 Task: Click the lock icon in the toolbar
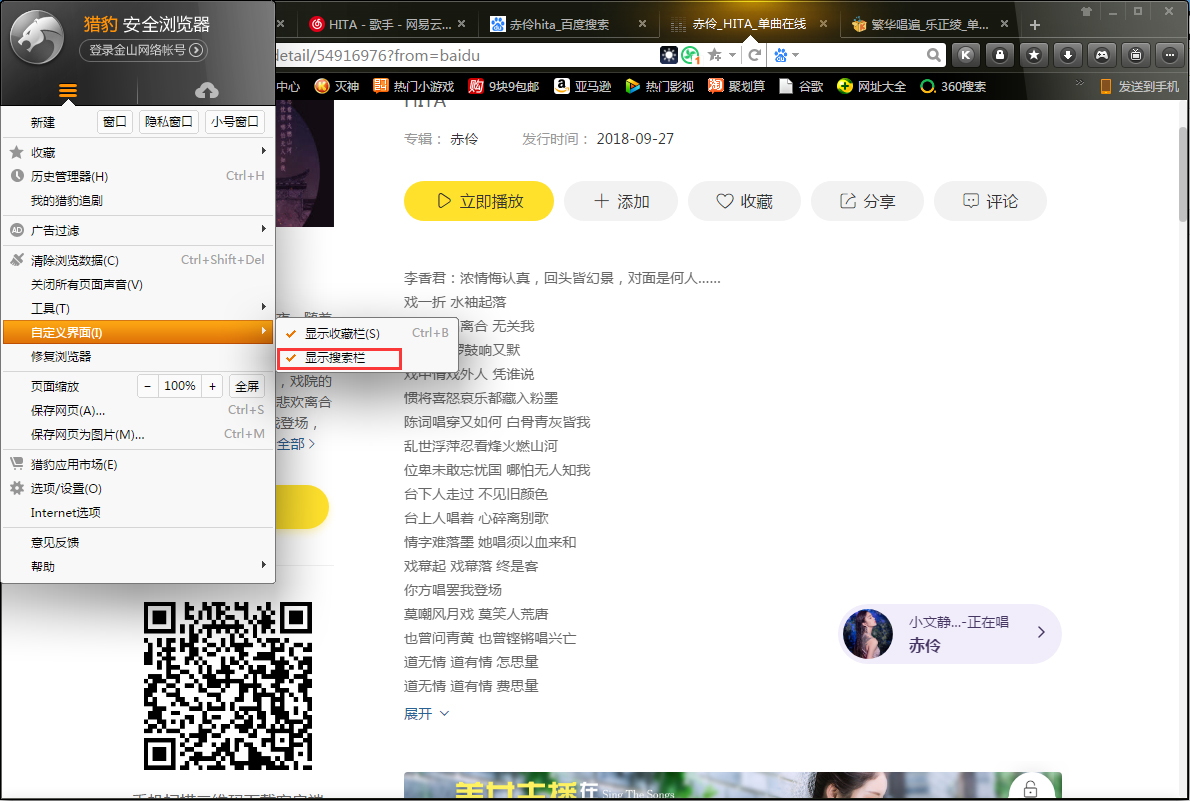(x=1000, y=54)
